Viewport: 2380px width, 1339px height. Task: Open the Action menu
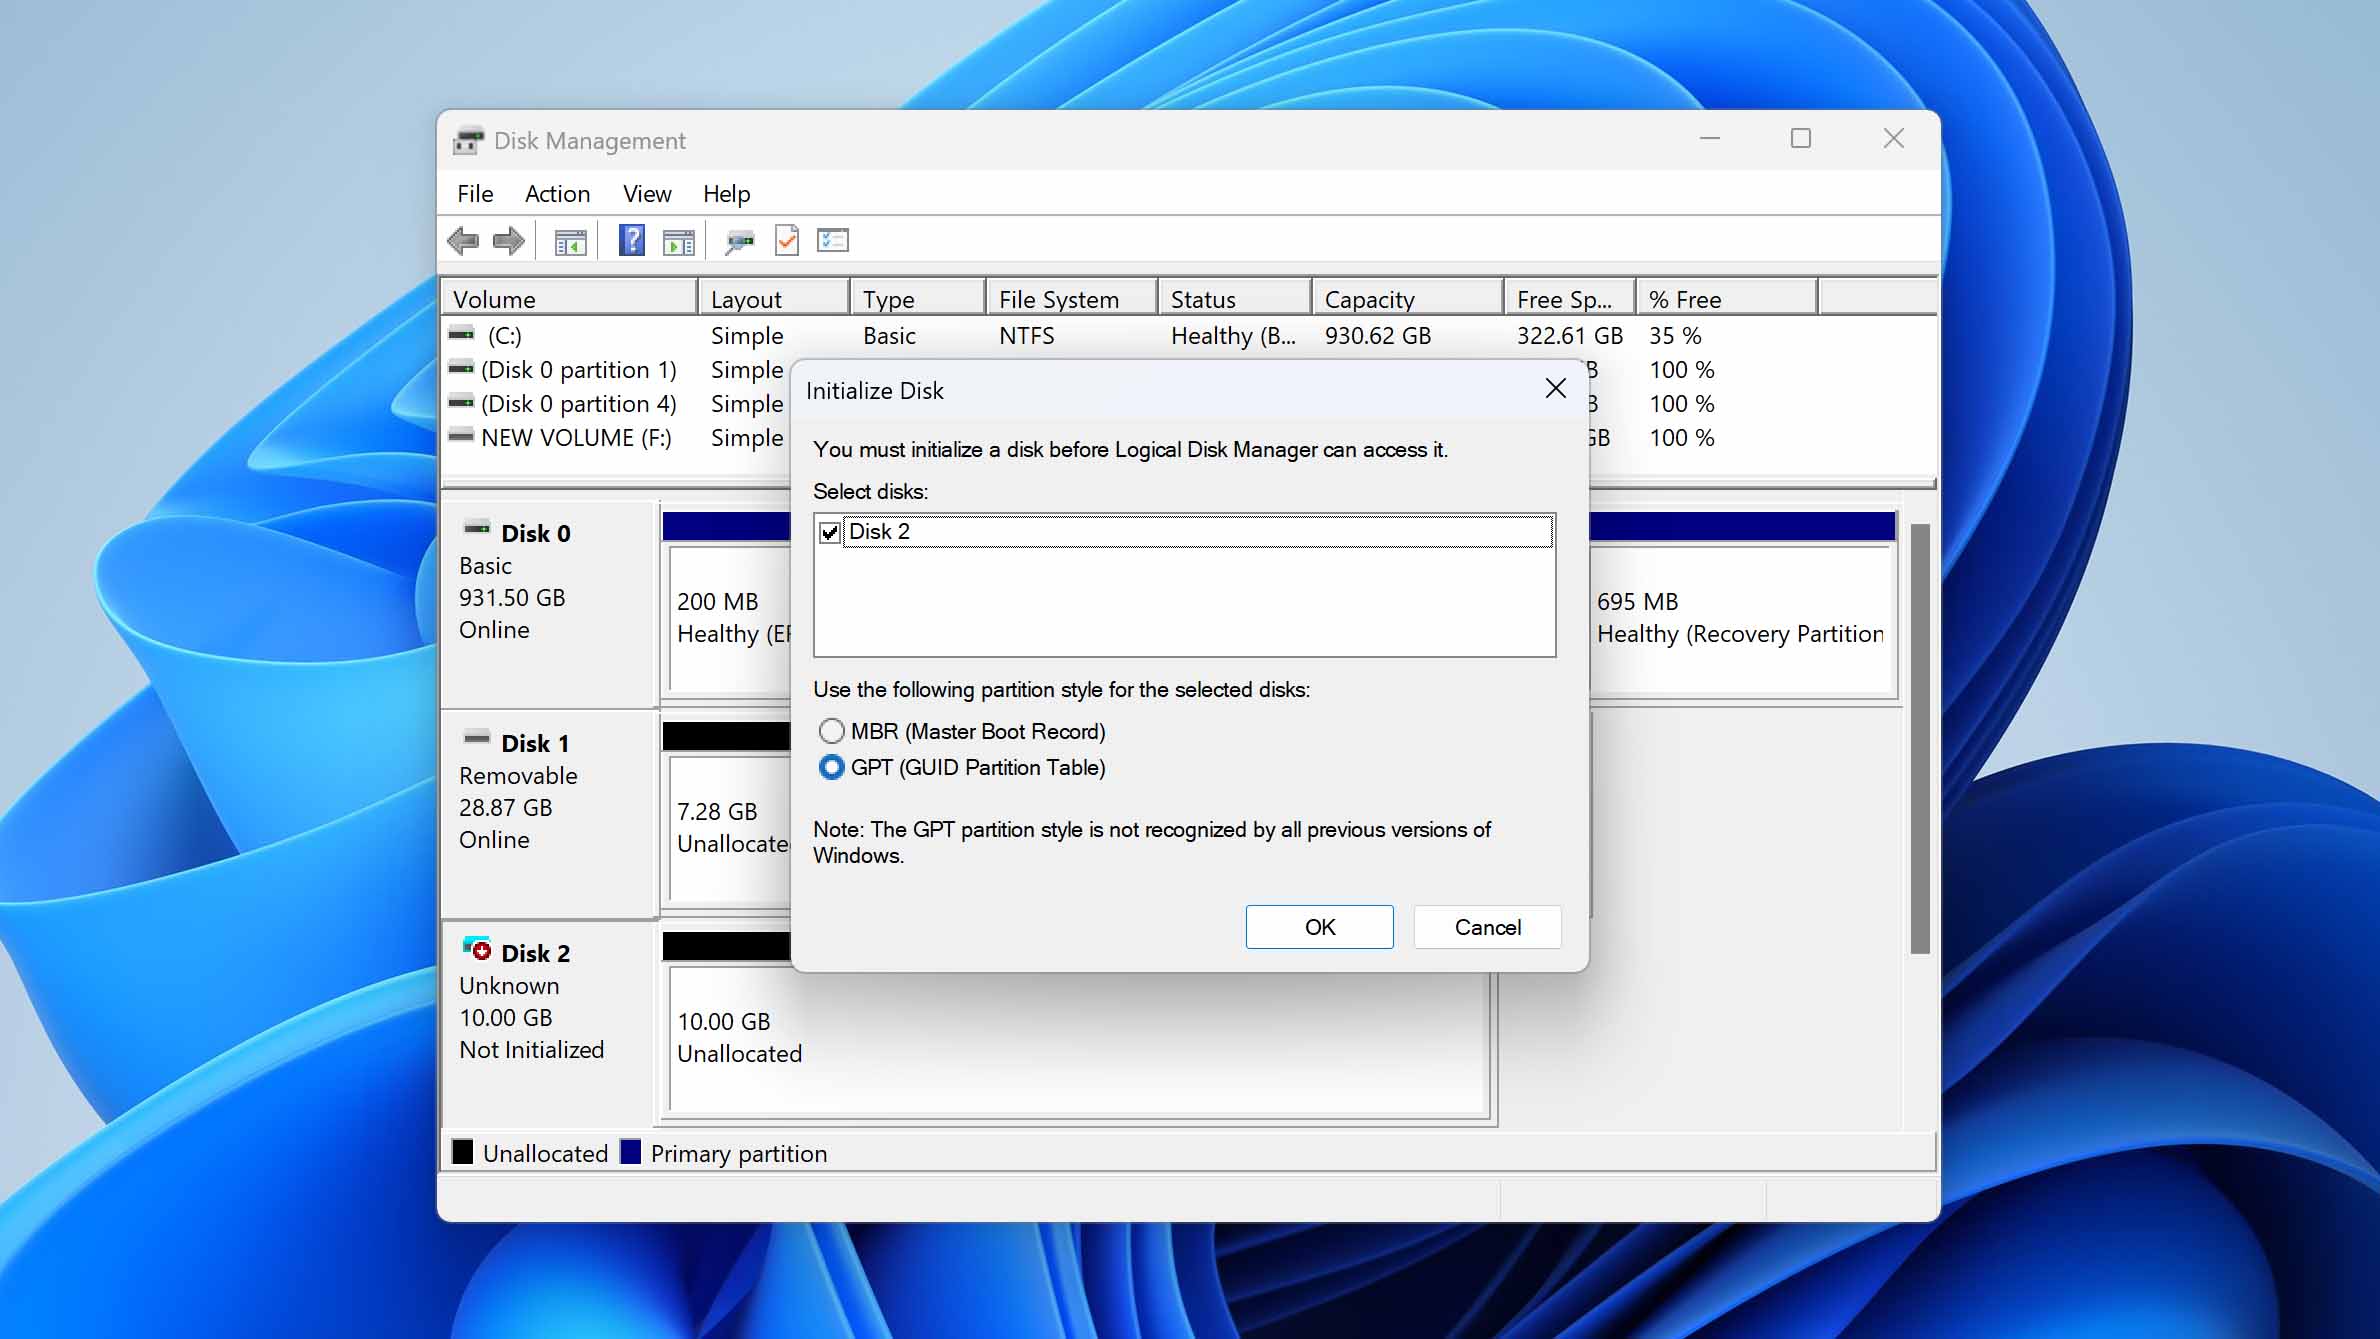[557, 193]
